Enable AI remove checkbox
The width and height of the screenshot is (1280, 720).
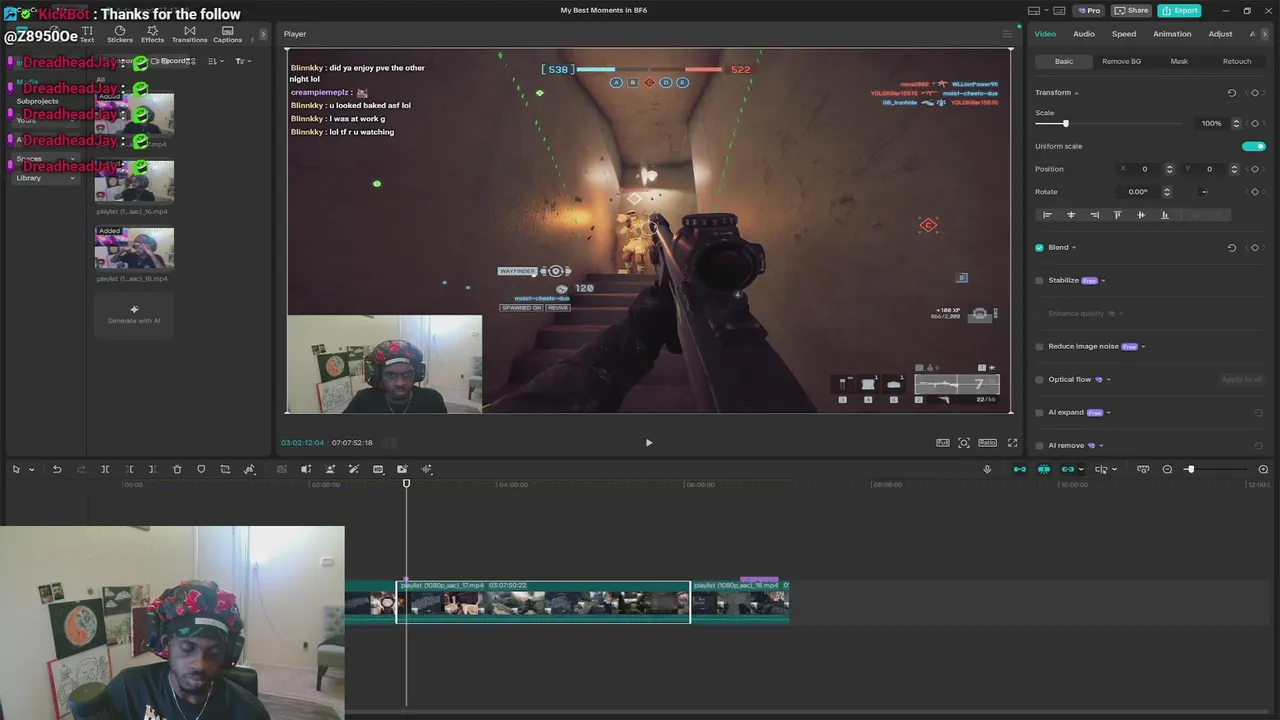click(1039, 446)
